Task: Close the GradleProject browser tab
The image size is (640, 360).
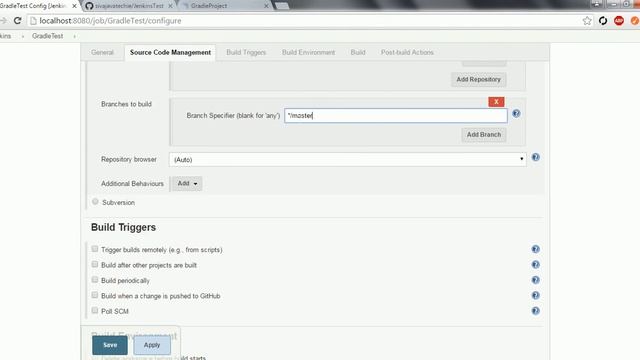Action: (x=266, y=6)
